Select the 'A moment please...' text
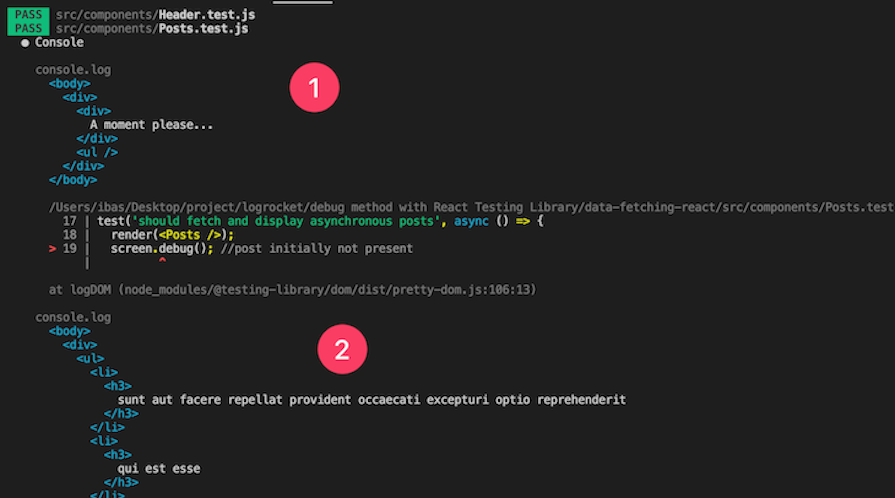 pos(152,125)
